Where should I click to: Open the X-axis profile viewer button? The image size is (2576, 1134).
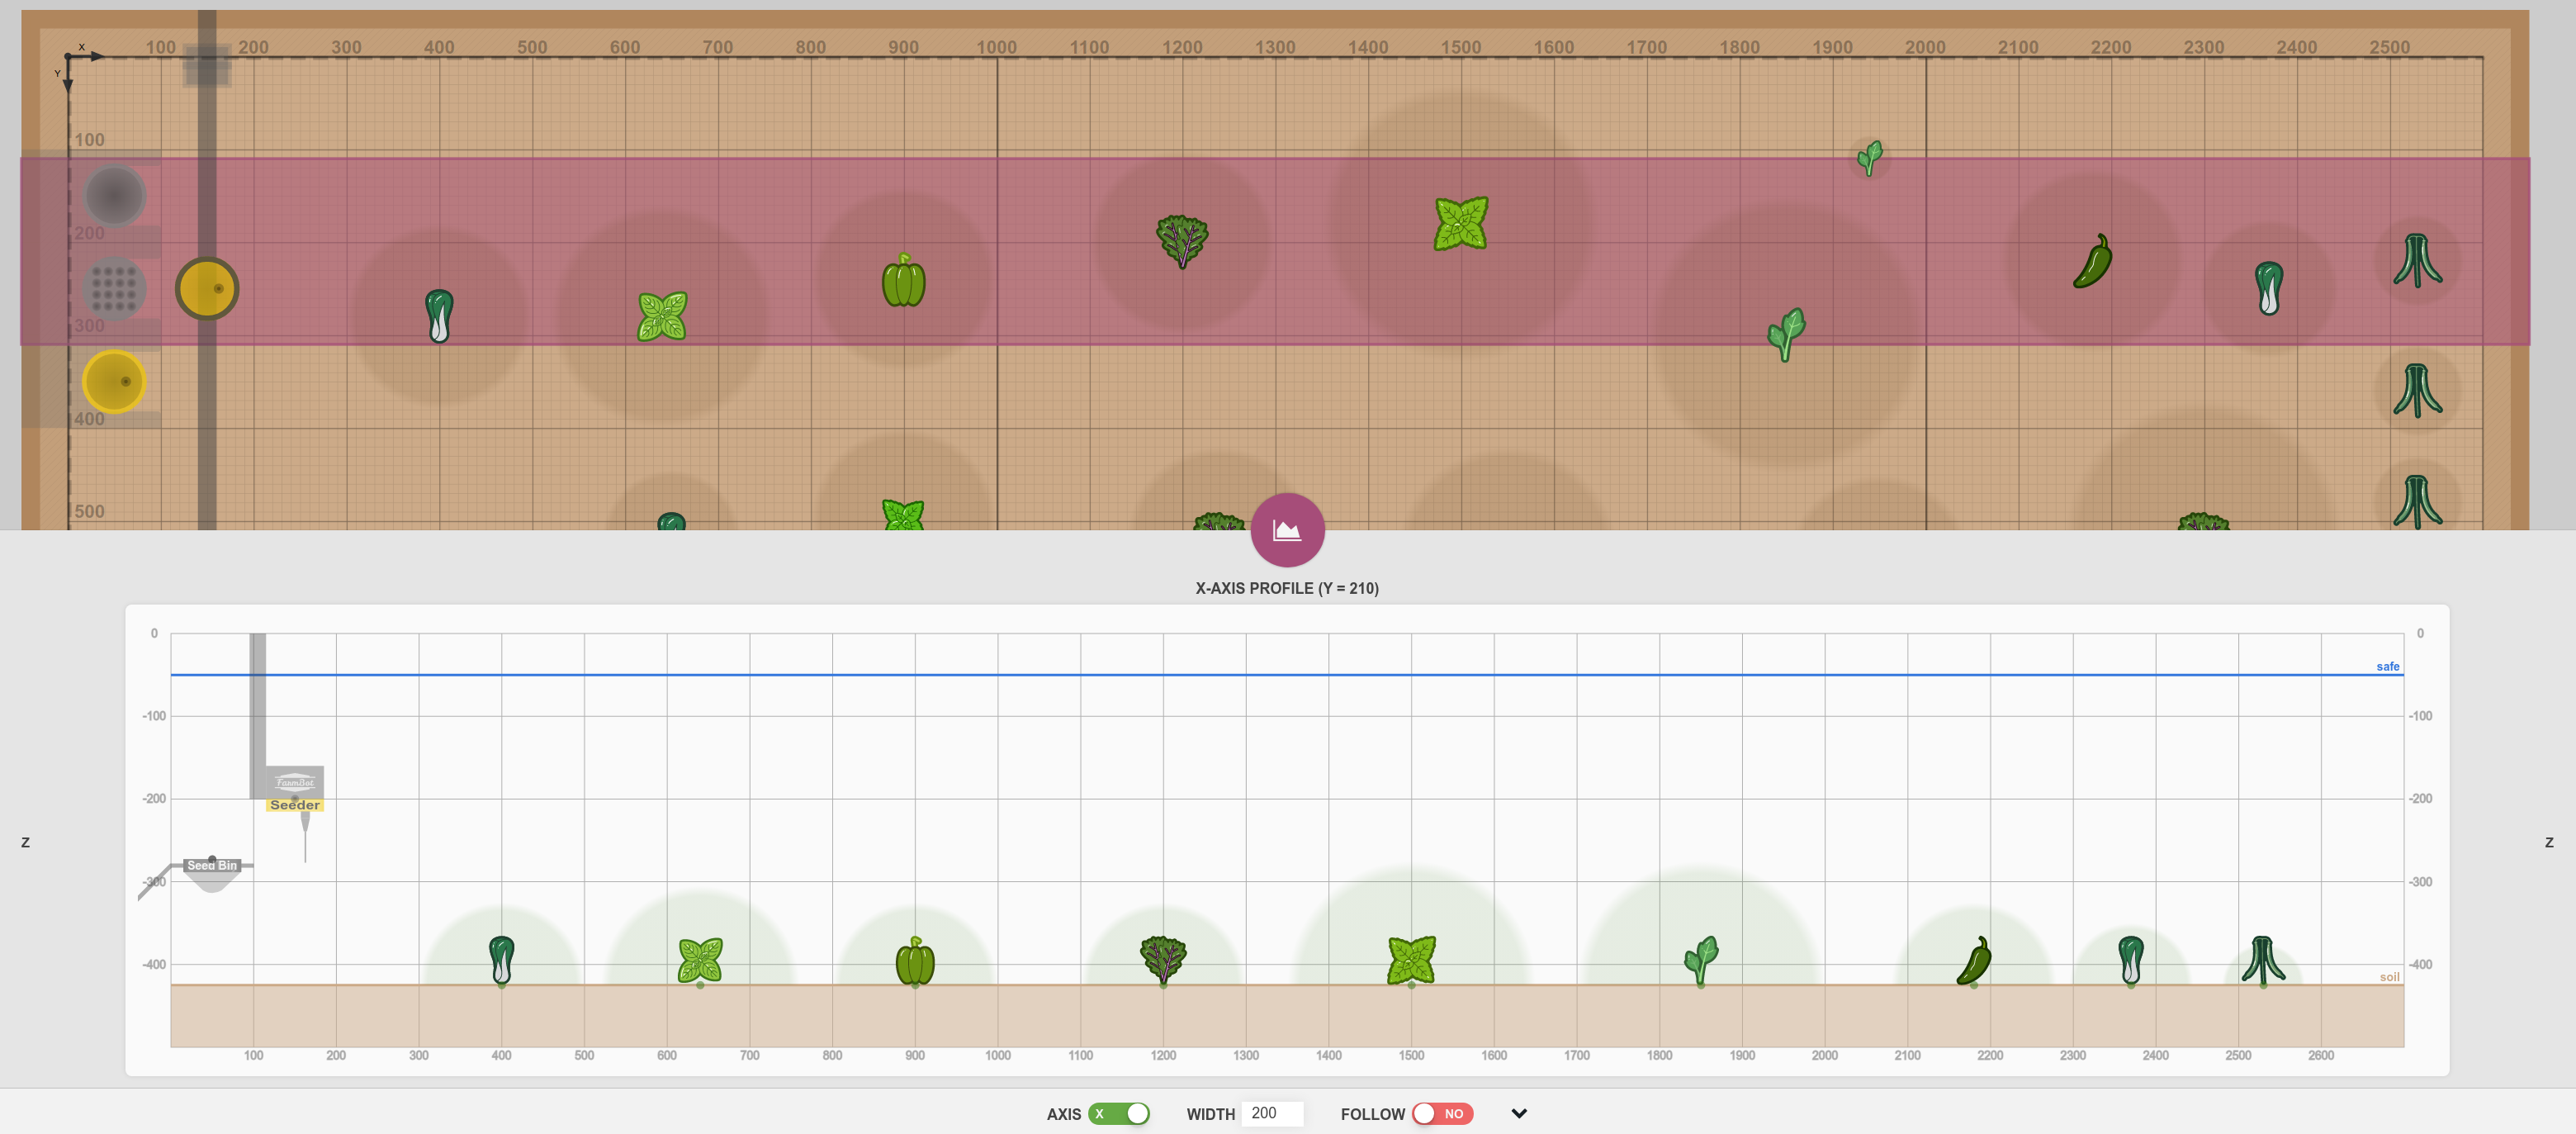tap(1287, 529)
